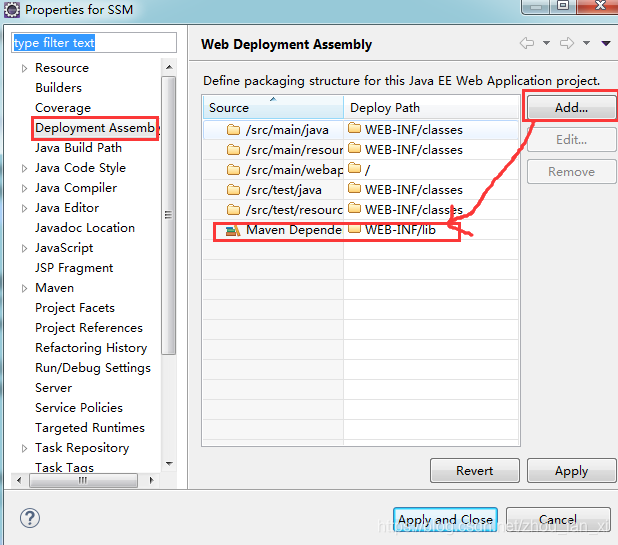Expand the Resource tree node
The image size is (618, 545).
[x=24, y=68]
